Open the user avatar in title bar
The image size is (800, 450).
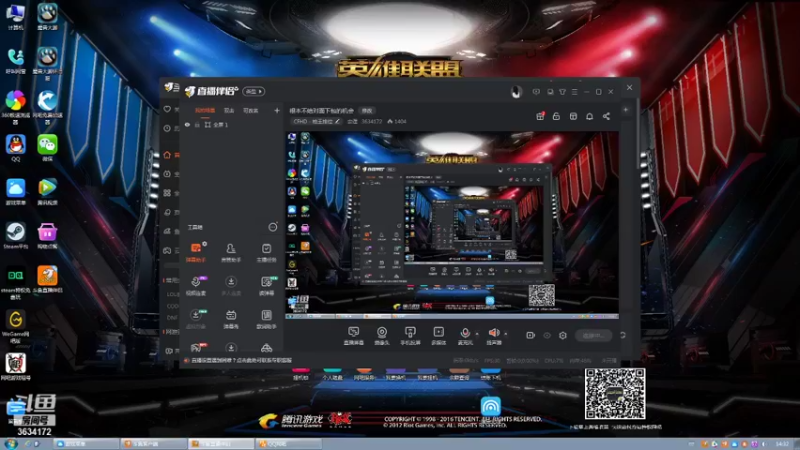516,92
